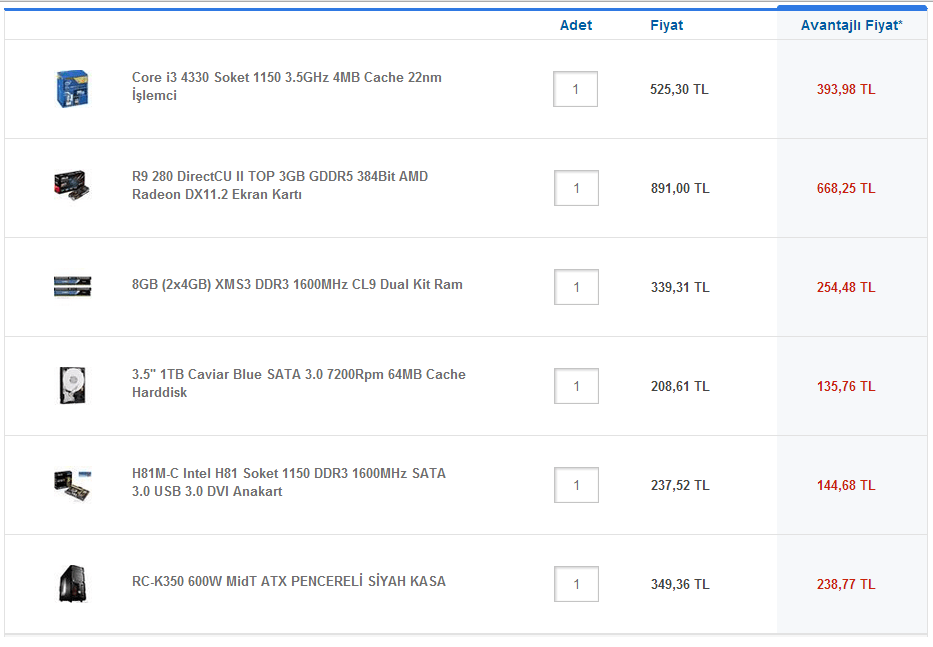The width and height of the screenshot is (933, 647).
Task: Select the price 525,30 TL
Action: [679, 89]
